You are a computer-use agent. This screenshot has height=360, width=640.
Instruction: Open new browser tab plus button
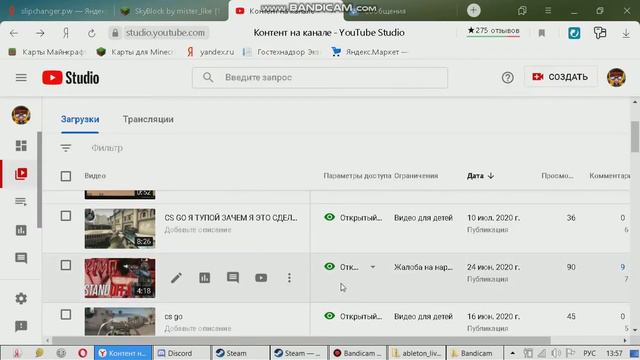pyautogui.click(x=473, y=10)
